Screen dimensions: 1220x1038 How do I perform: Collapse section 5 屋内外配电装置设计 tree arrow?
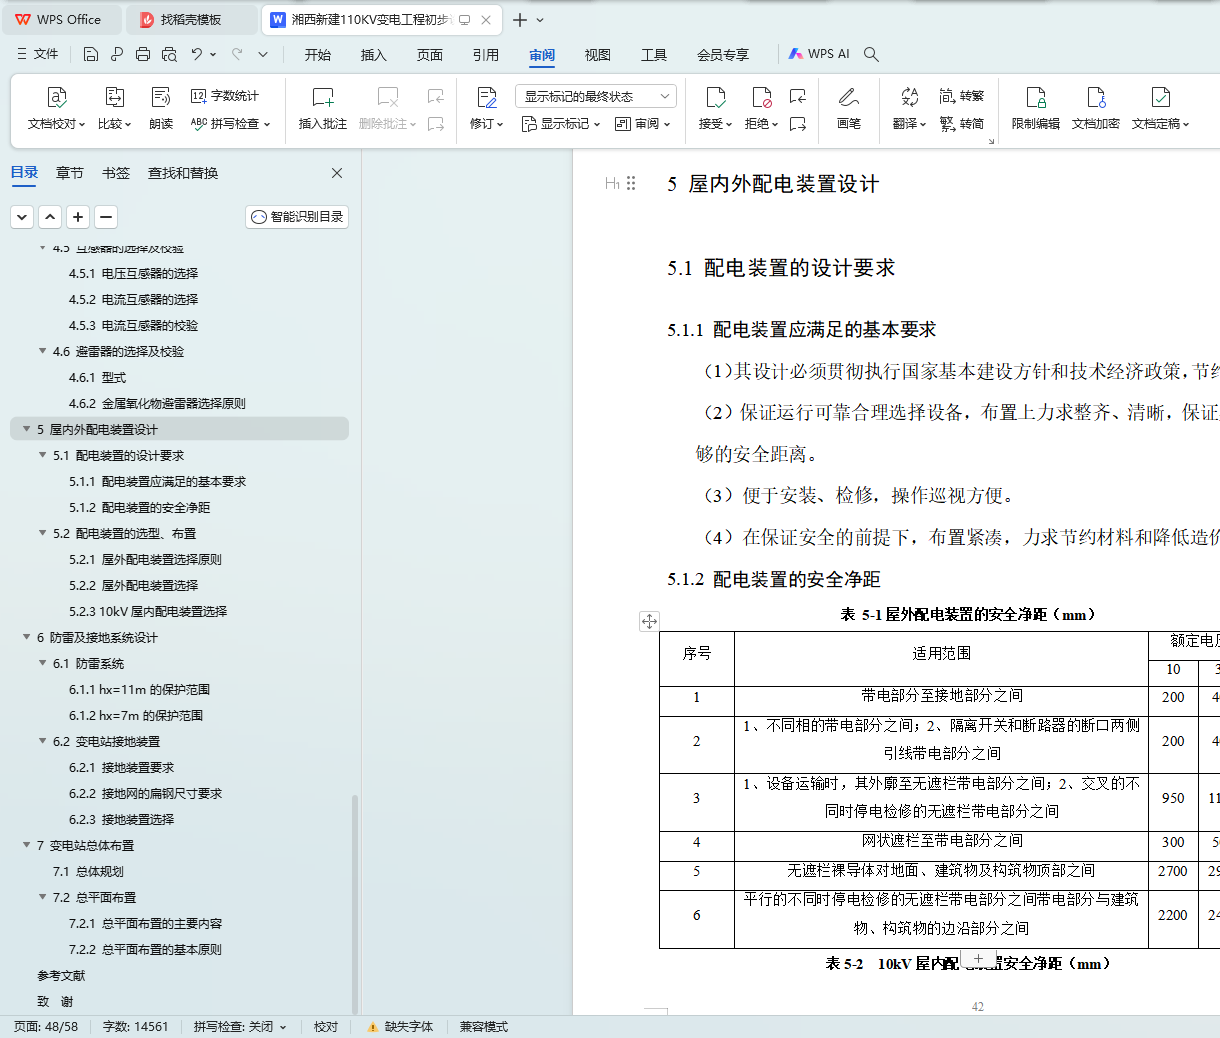coord(26,429)
